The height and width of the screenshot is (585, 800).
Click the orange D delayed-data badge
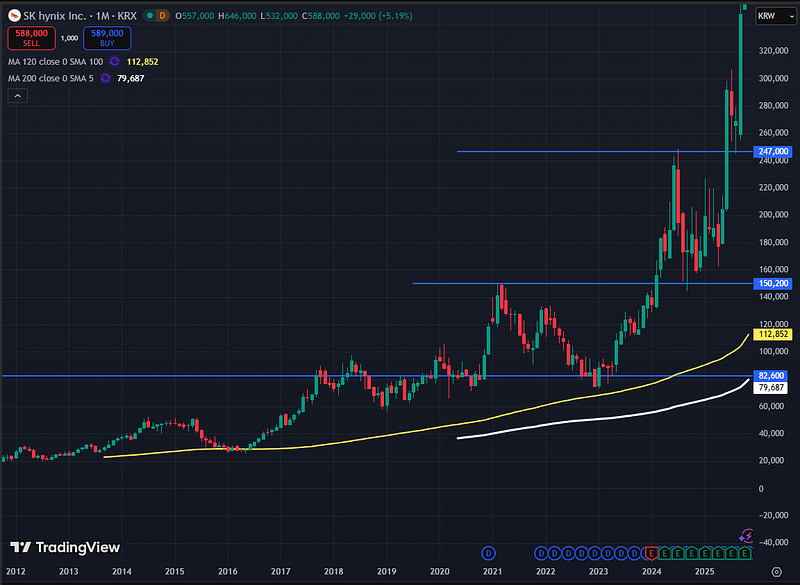(162, 16)
